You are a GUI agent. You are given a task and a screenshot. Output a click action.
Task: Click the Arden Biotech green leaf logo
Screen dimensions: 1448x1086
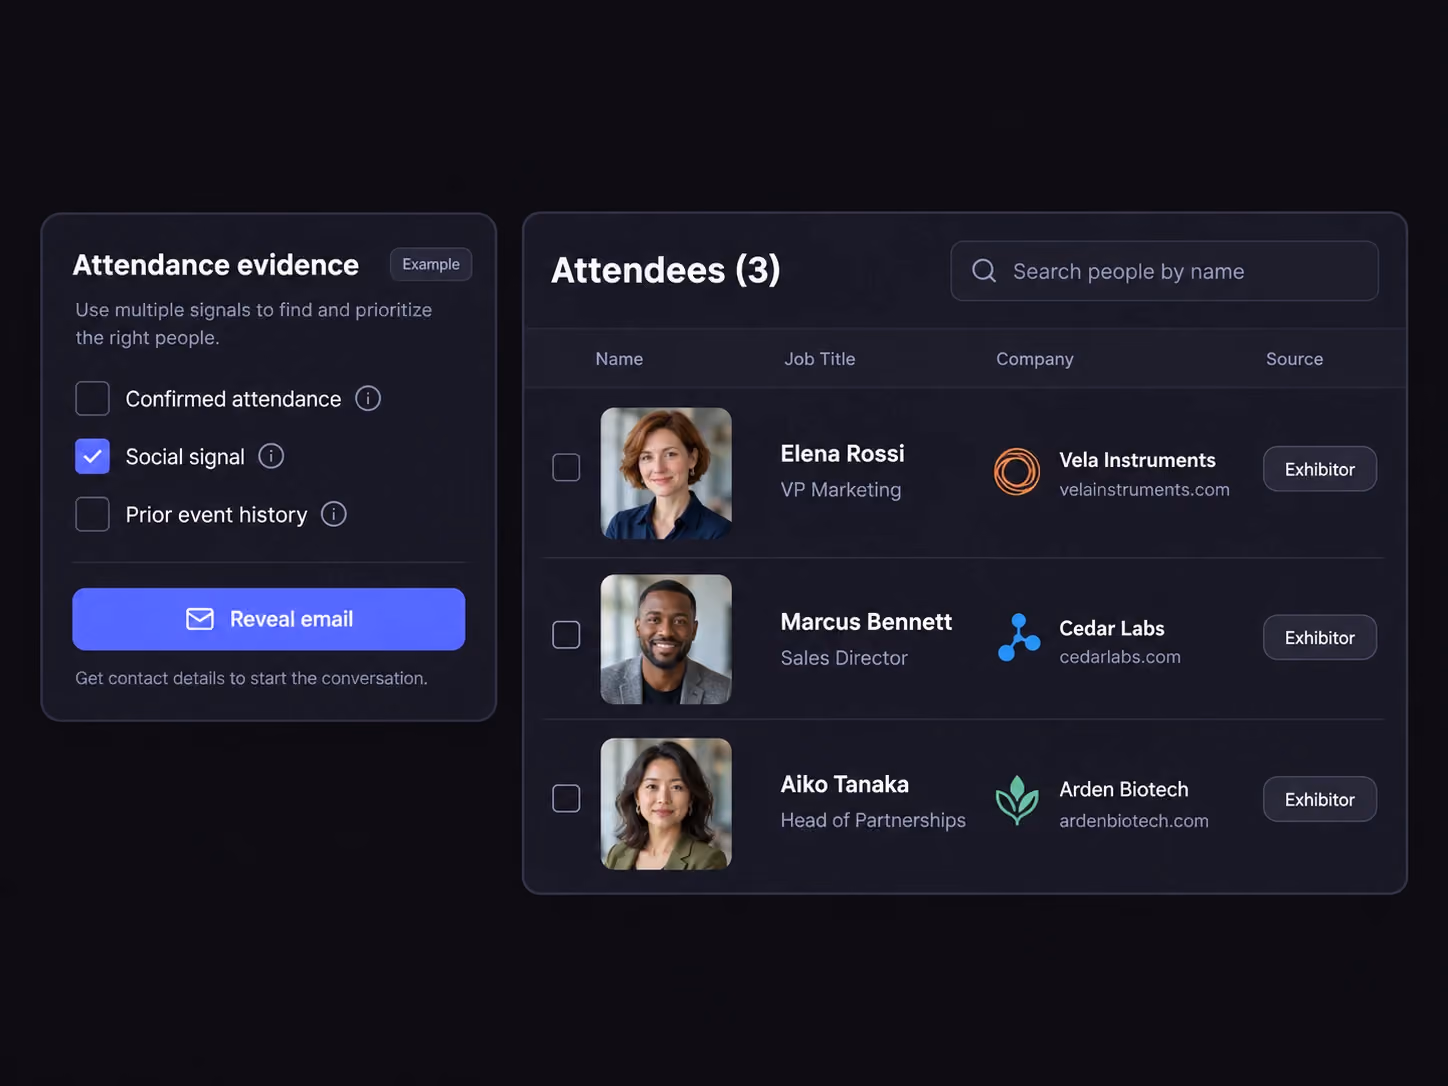(x=1017, y=800)
